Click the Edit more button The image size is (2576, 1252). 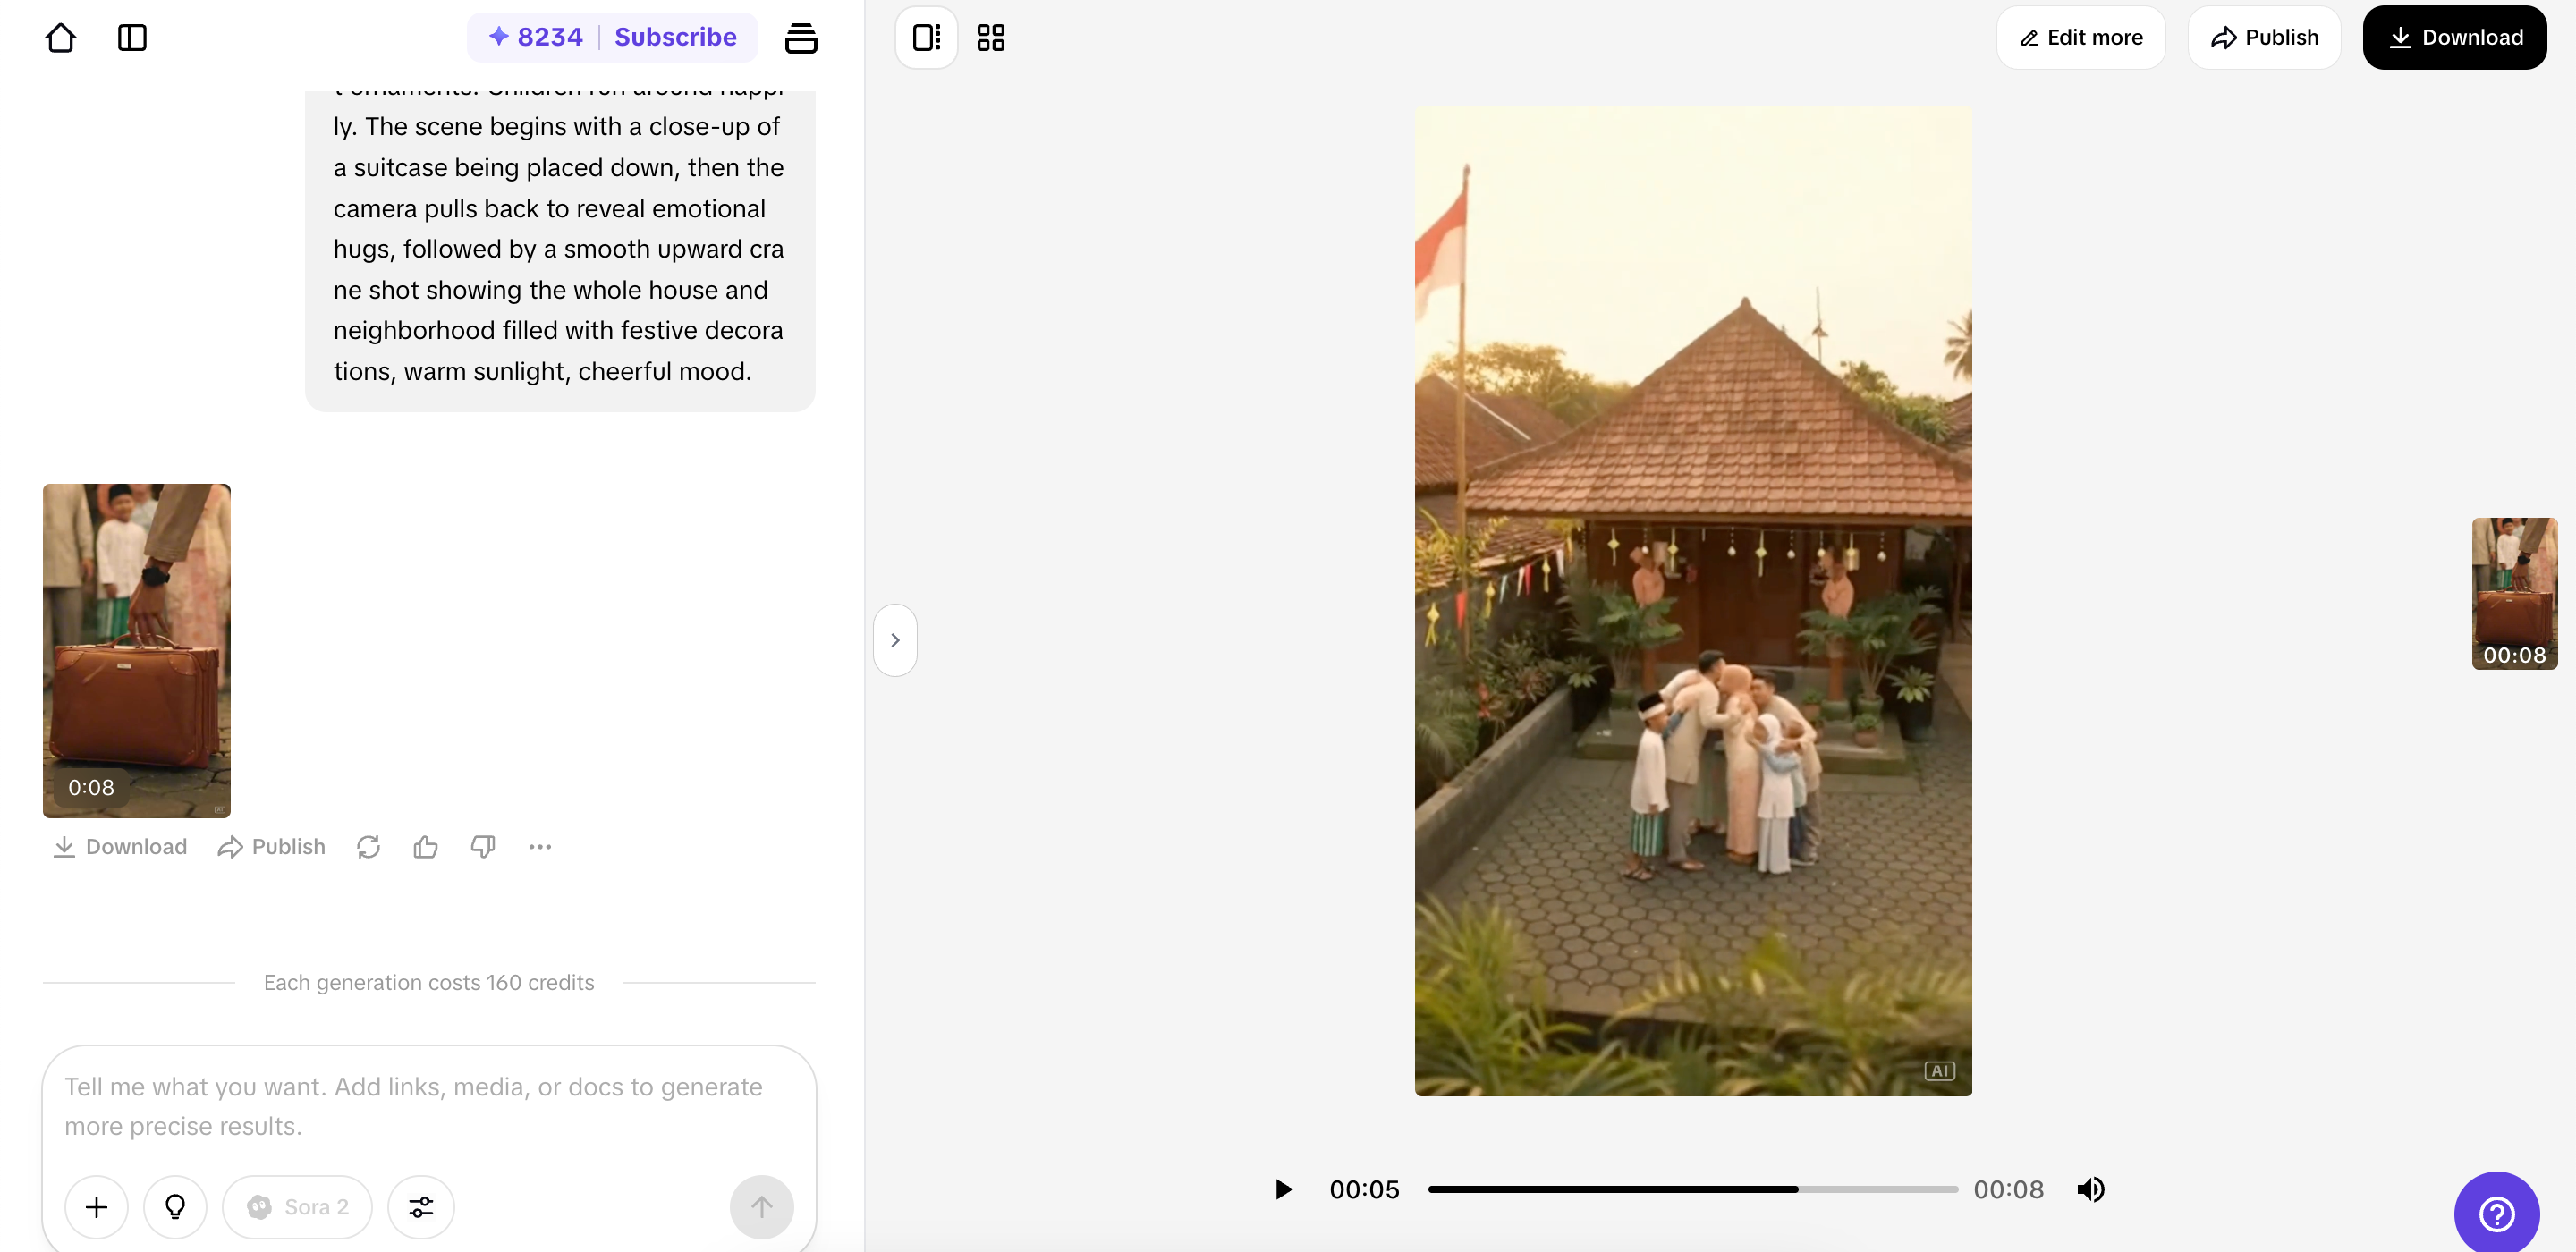coord(2080,38)
